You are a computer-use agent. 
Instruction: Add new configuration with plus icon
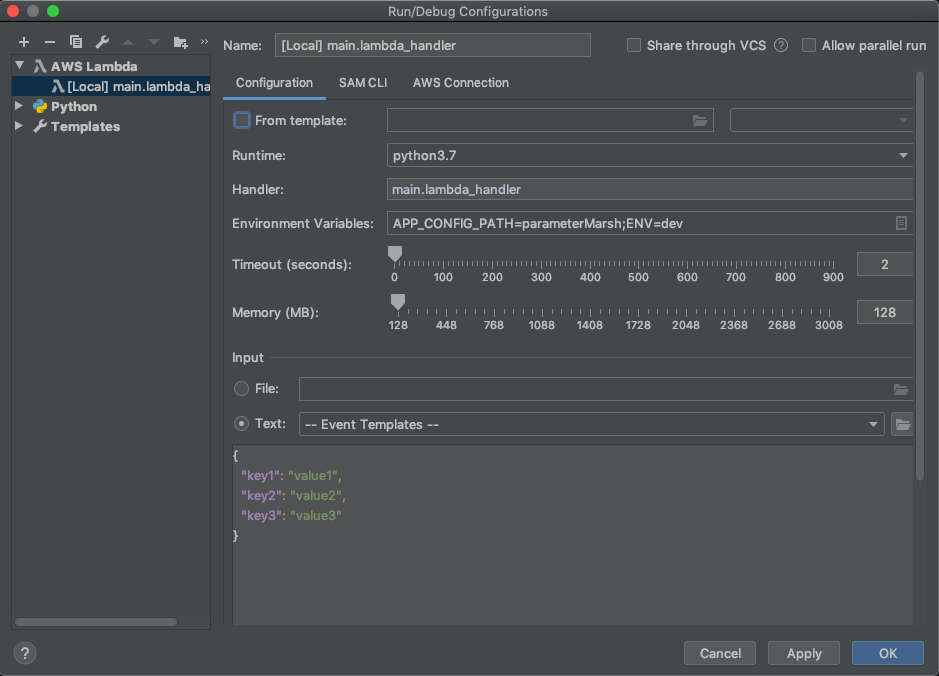(24, 42)
